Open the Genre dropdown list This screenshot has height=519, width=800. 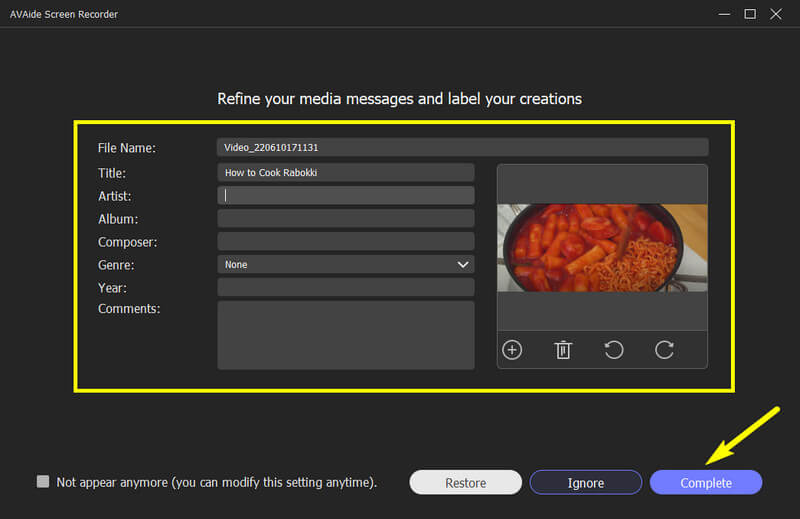[346, 264]
